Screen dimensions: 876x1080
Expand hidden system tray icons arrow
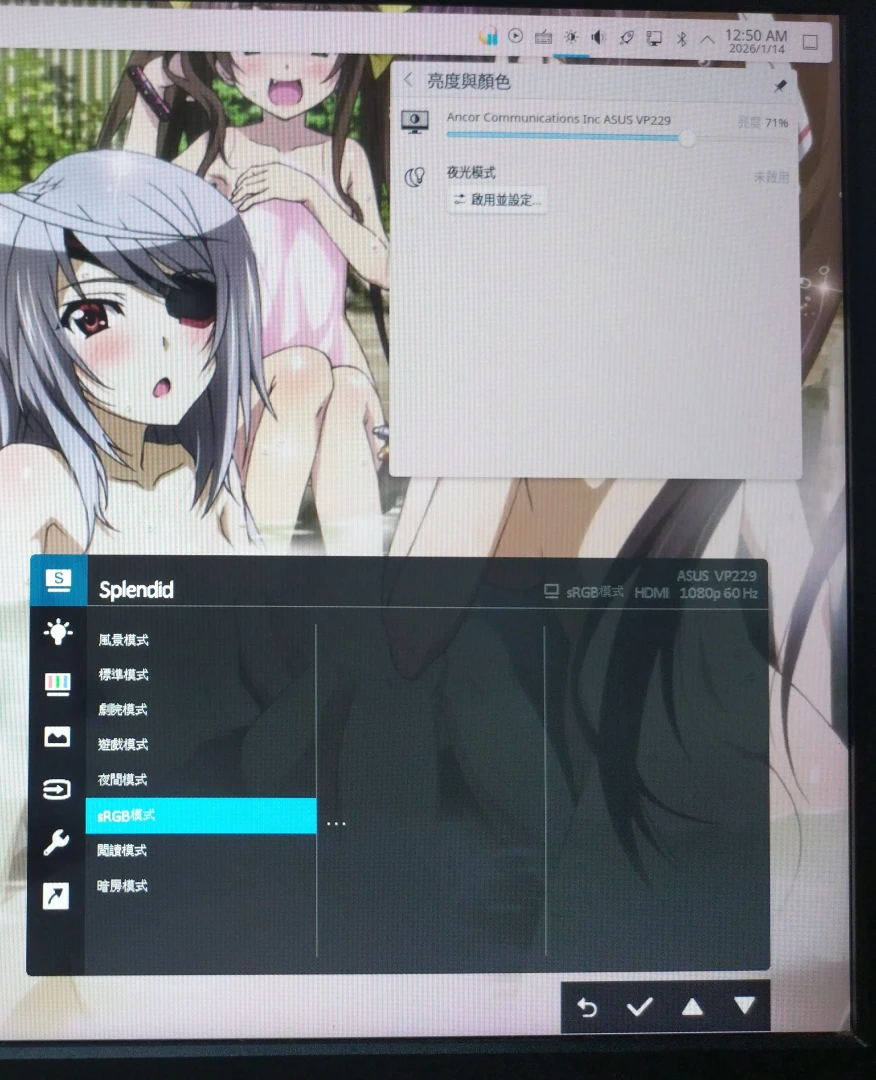(707, 39)
